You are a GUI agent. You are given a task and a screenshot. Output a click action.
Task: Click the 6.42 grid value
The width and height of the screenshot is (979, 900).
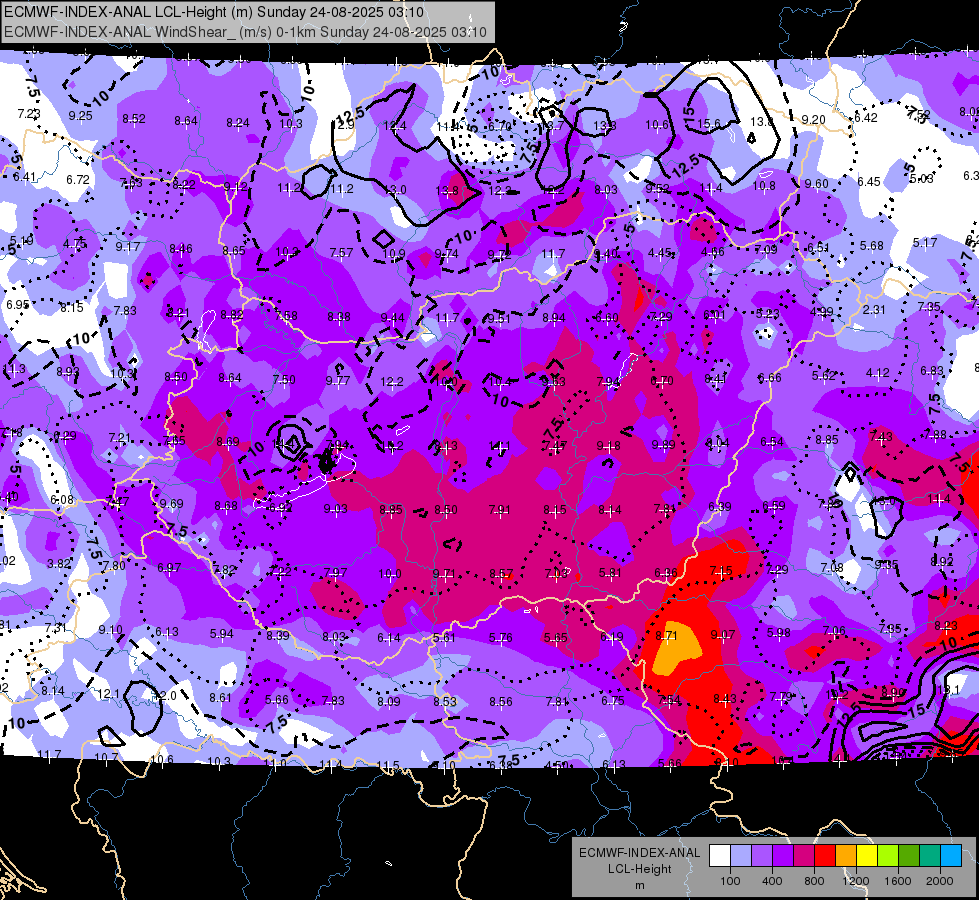pyautogui.click(x=866, y=118)
